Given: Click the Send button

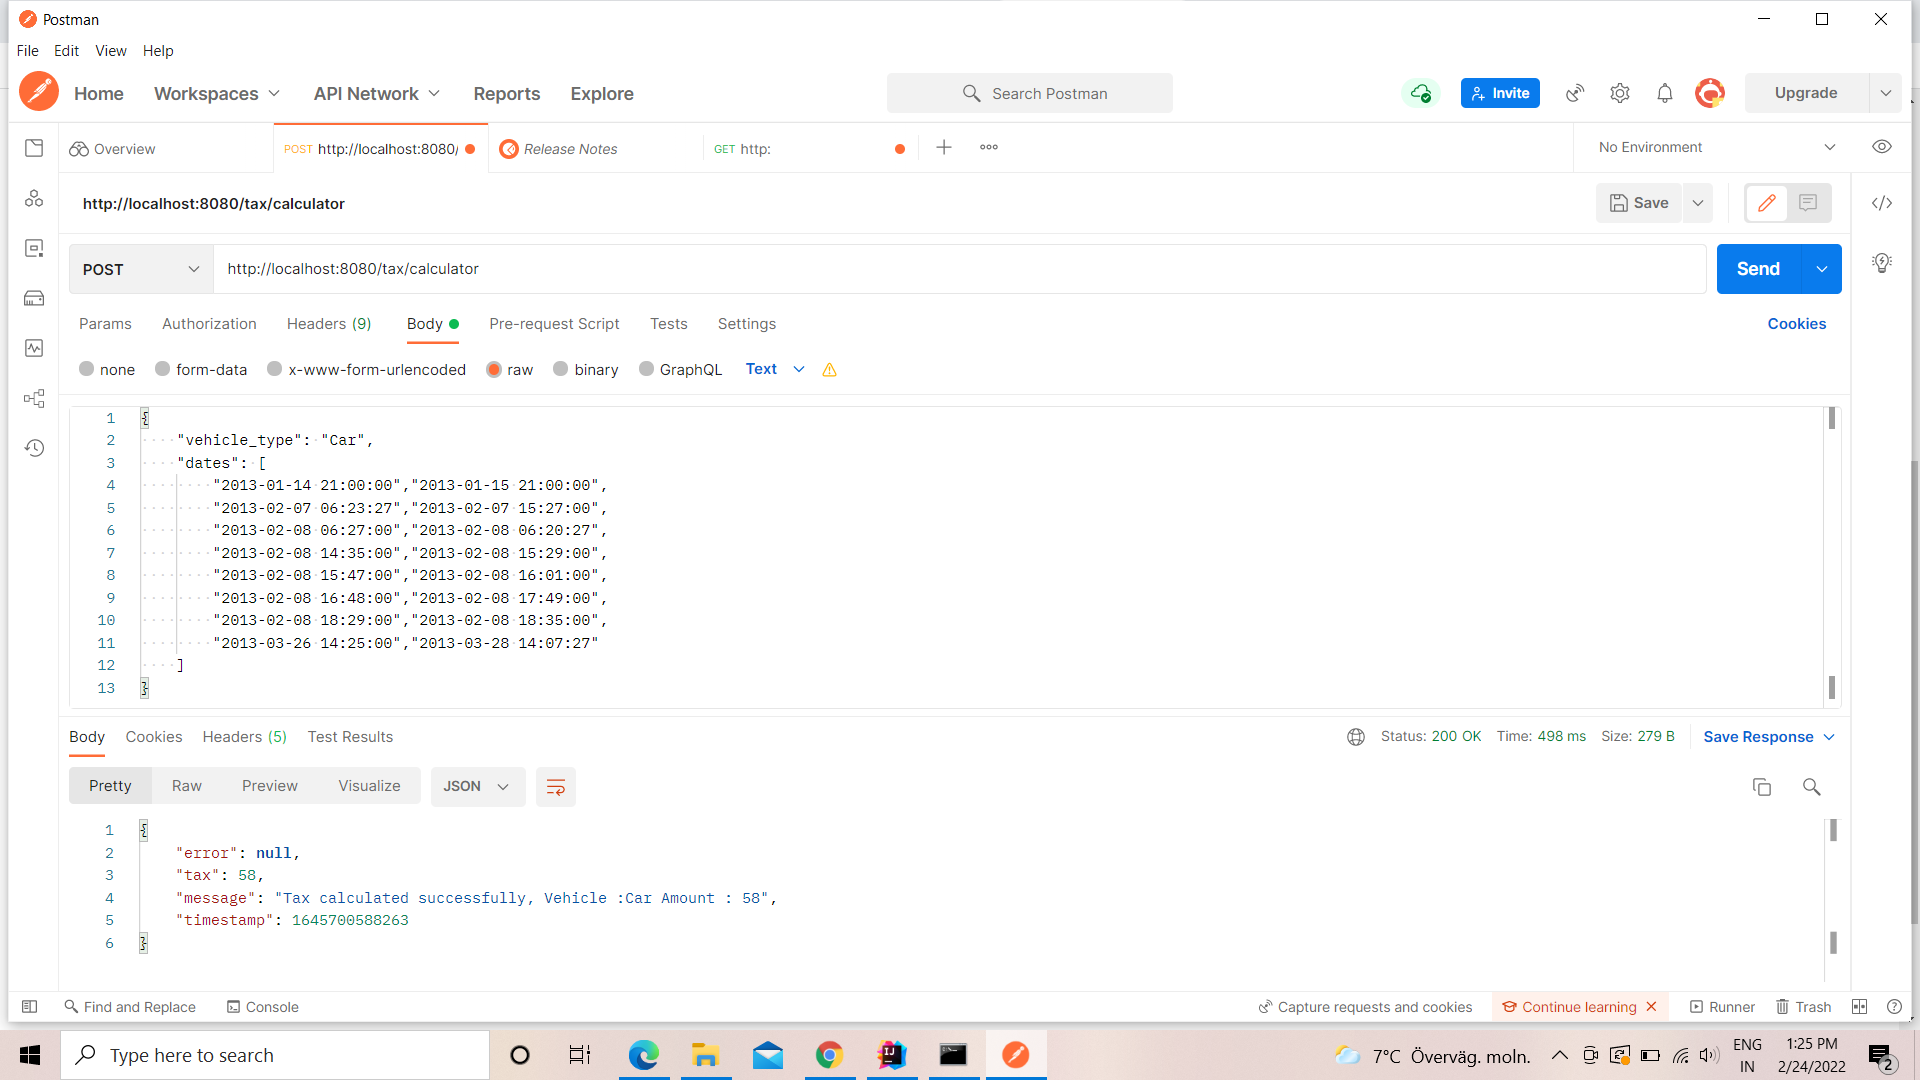Looking at the screenshot, I should [x=1758, y=269].
